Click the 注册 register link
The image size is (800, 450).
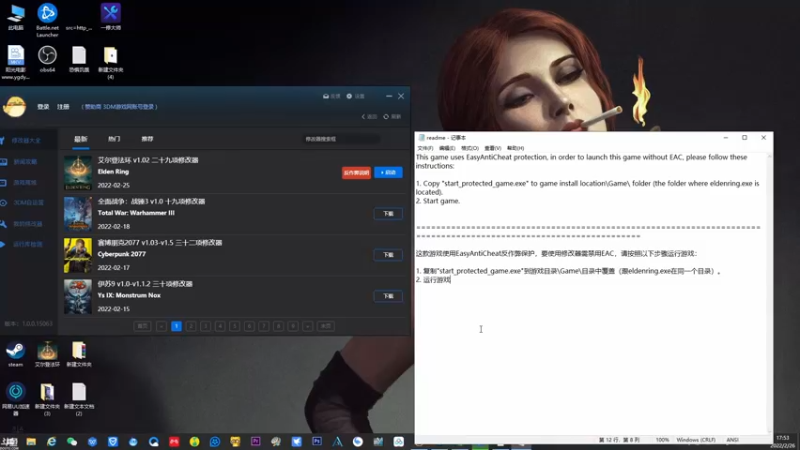[63, 107]
